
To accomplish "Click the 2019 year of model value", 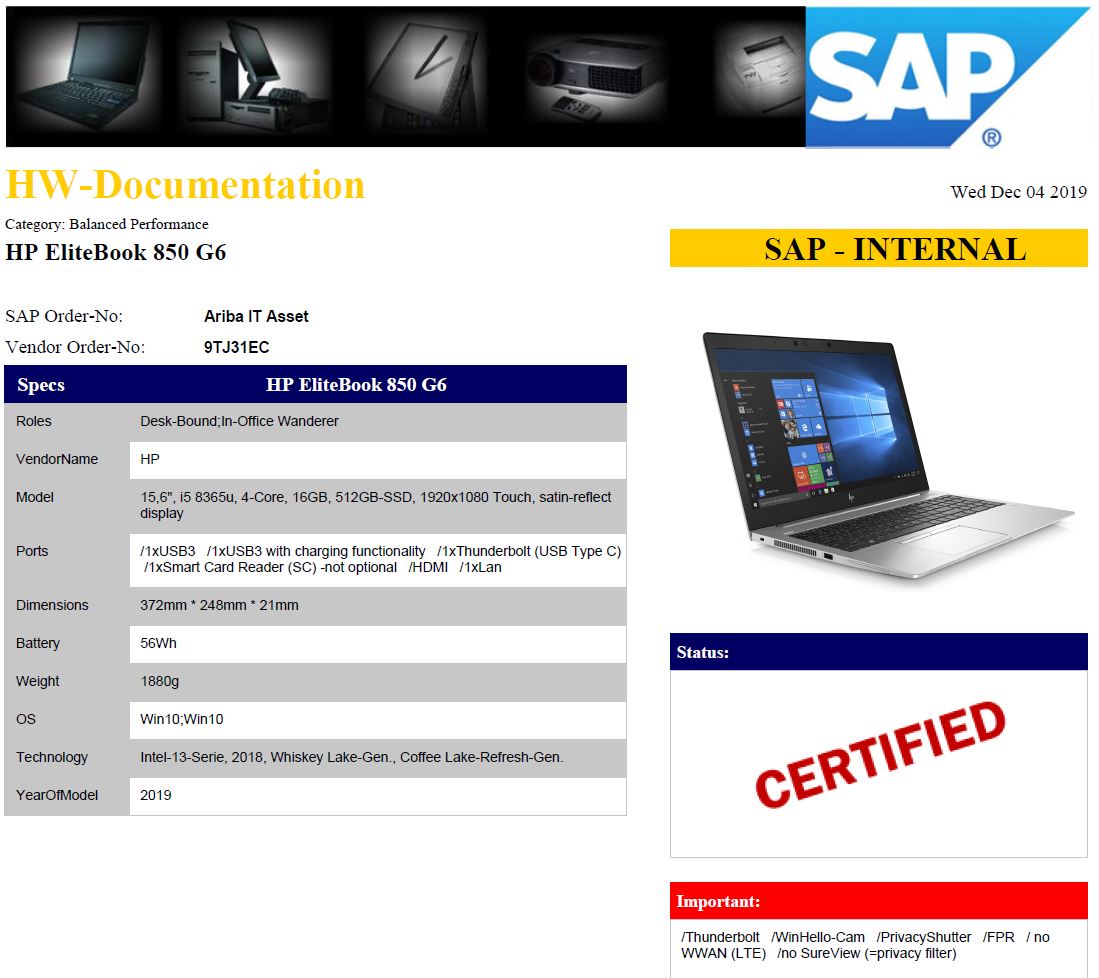I will [x=156, y=795].
